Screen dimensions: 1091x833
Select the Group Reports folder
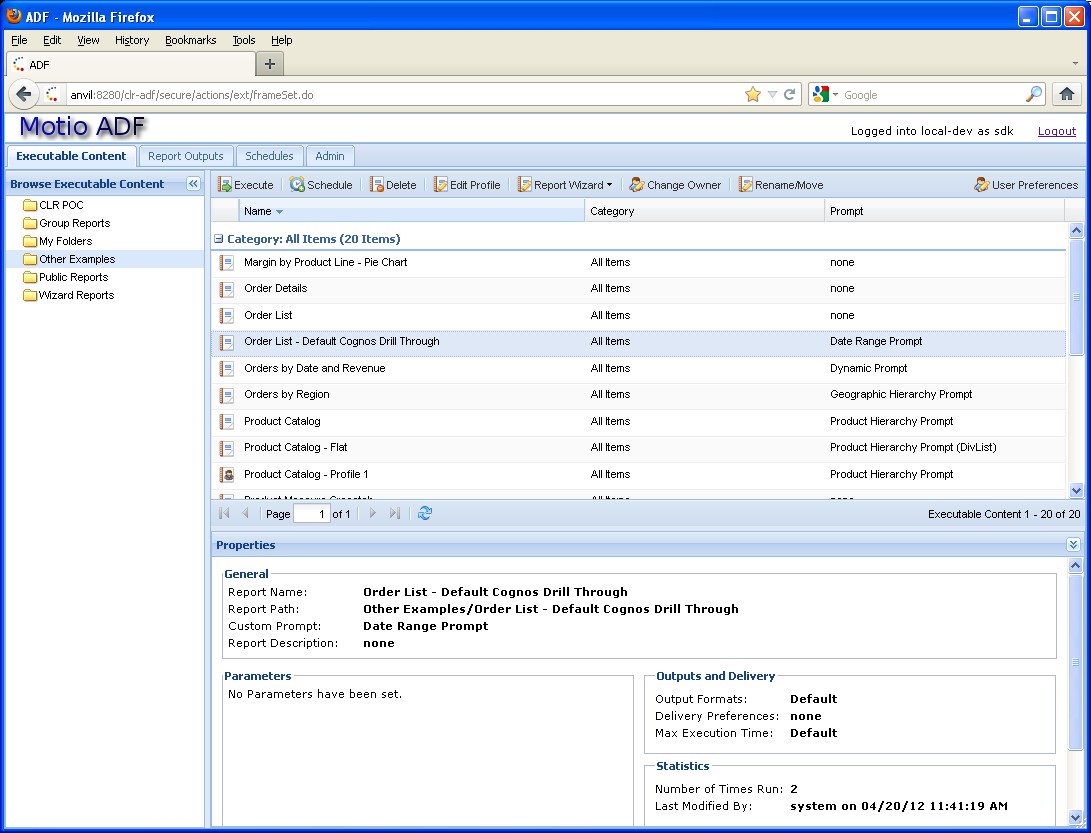coord(74,223)
